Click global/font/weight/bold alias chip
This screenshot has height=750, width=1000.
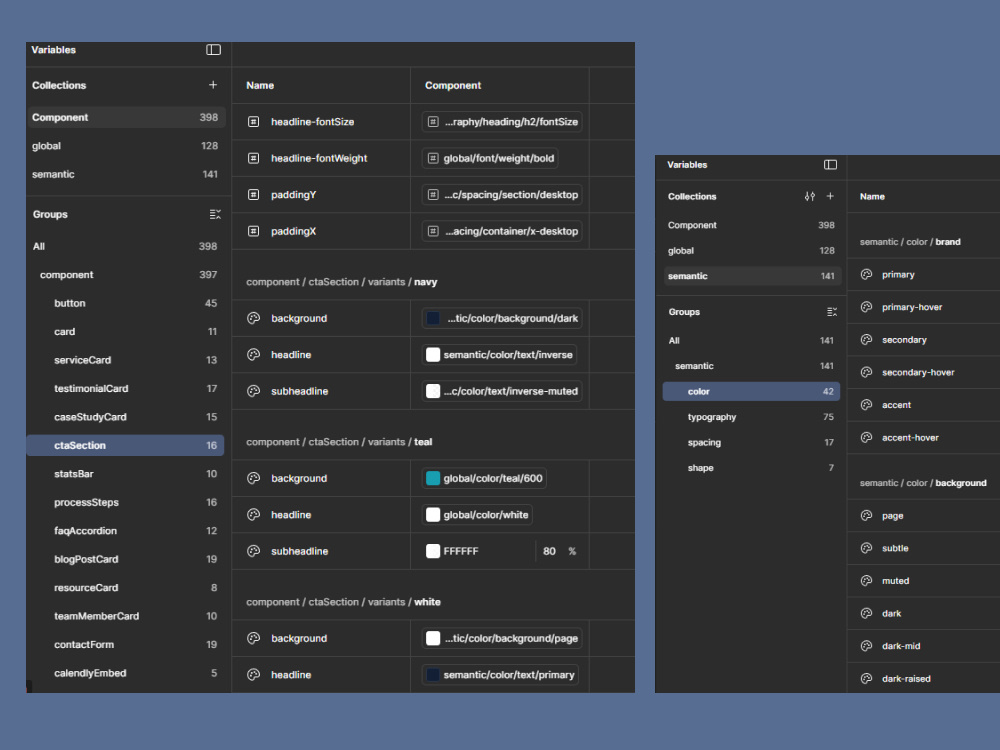pyautogui.click(x=490, y=158)
